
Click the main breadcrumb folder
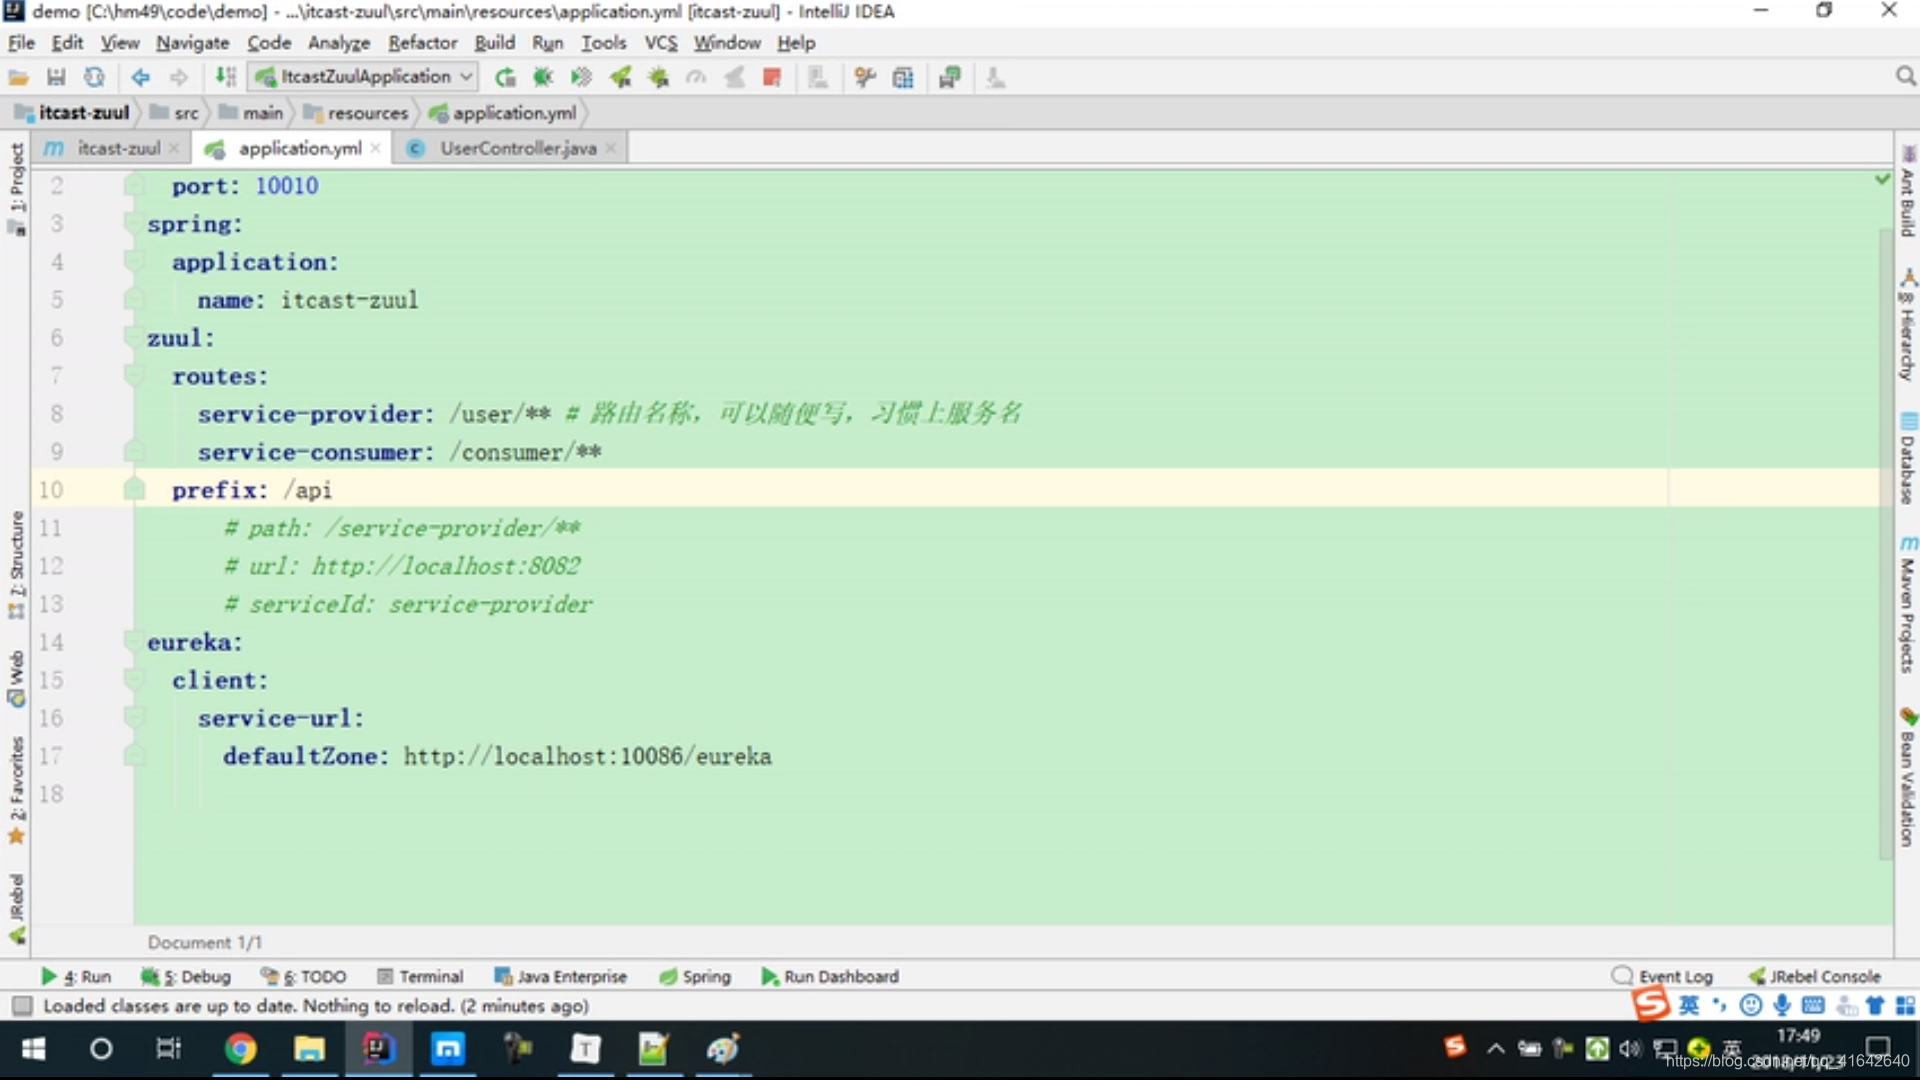[x=252, y=113]
